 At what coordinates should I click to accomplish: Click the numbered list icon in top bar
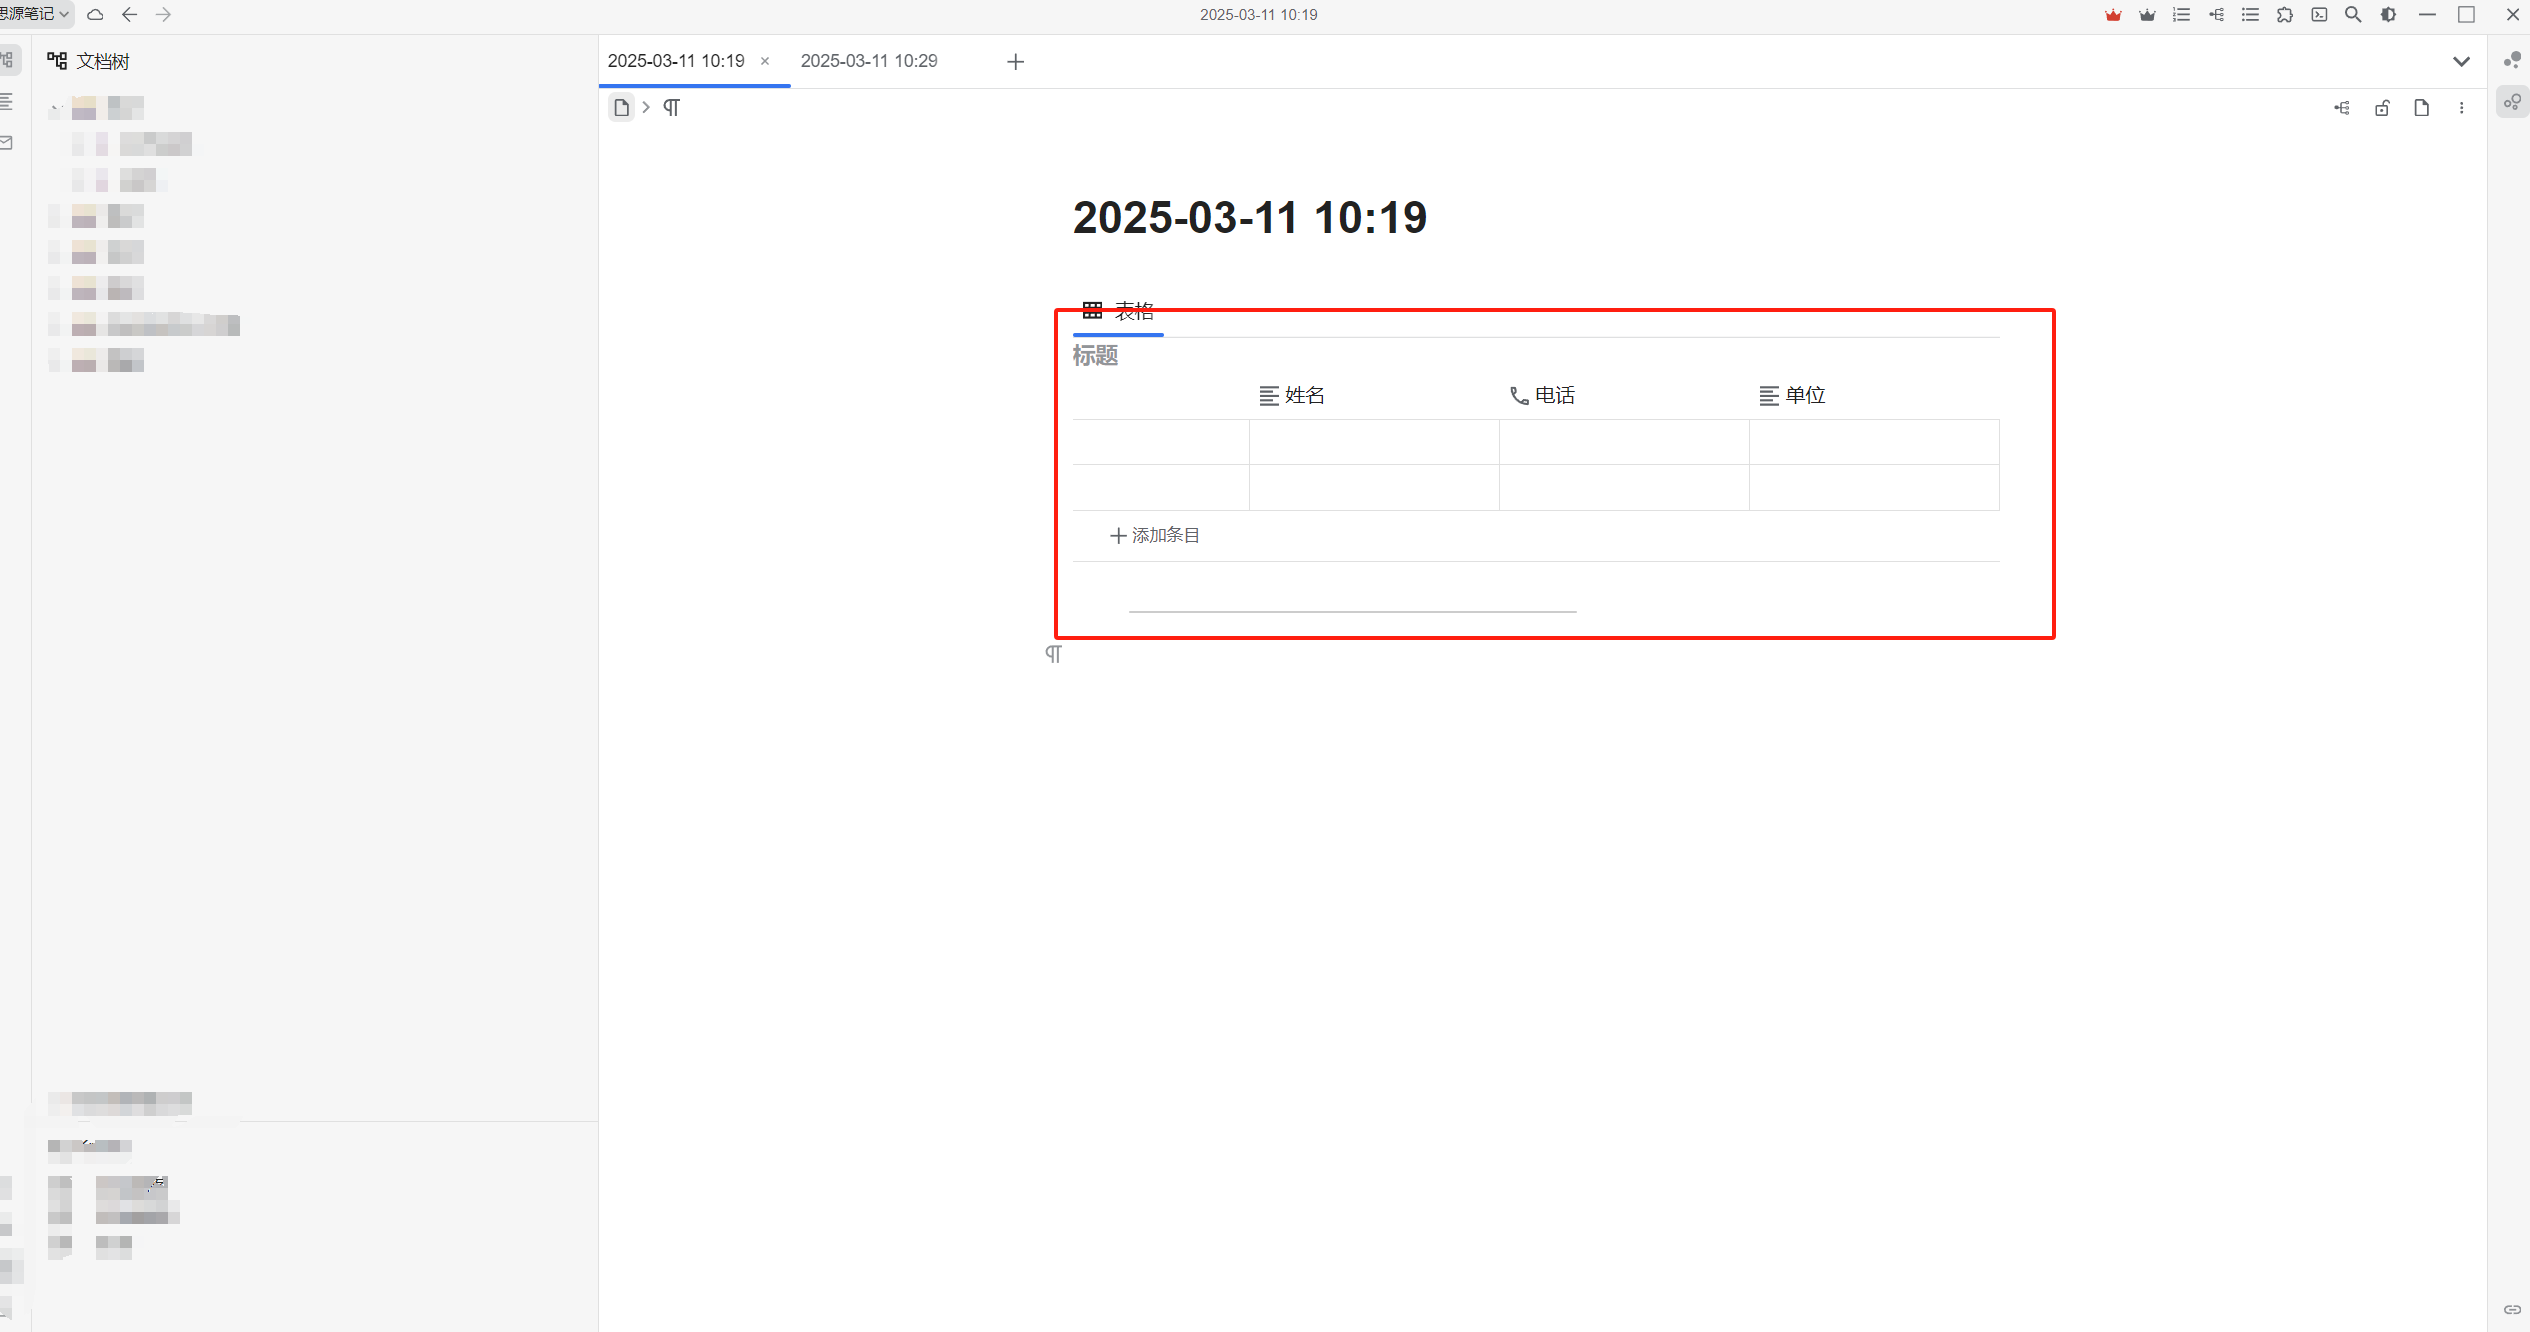(2182, 15)
